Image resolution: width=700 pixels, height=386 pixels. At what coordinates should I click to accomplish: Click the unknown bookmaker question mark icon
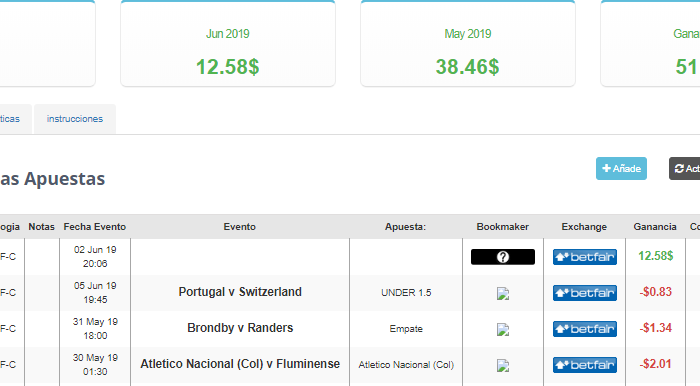click(503, 257)
